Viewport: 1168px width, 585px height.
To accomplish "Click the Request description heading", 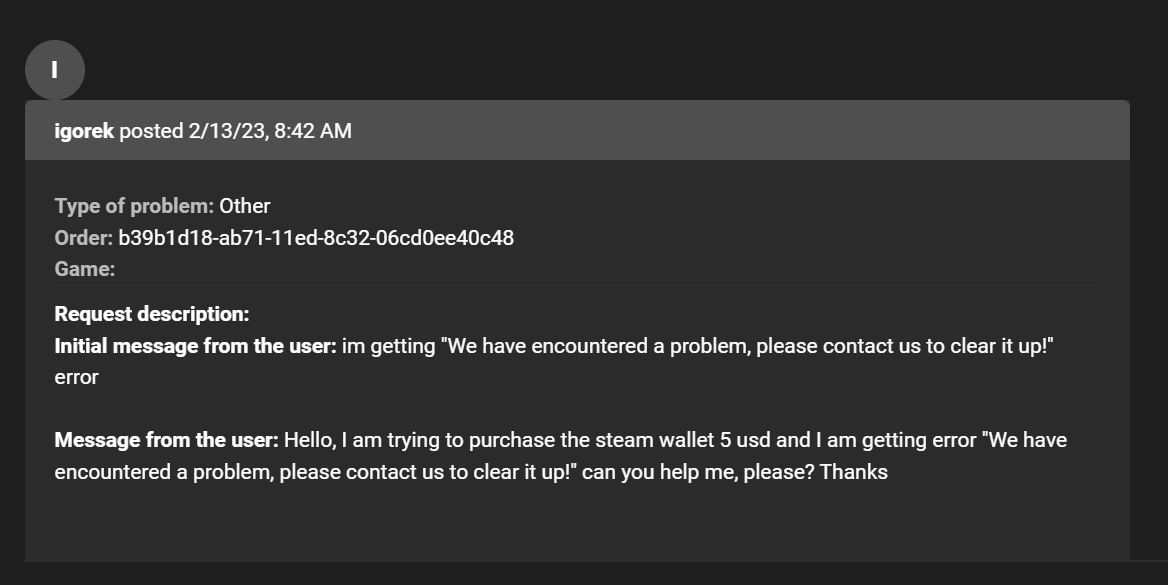I will coord(152,314).
